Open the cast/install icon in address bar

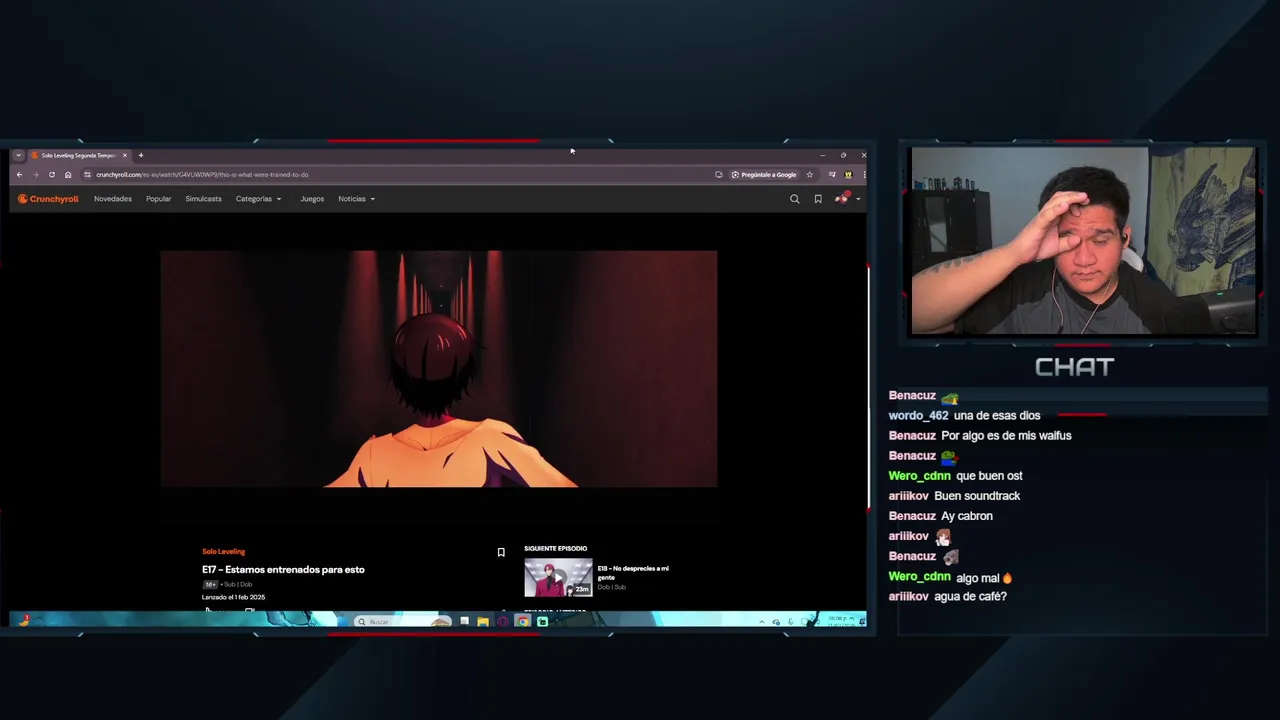click(718, 175)
